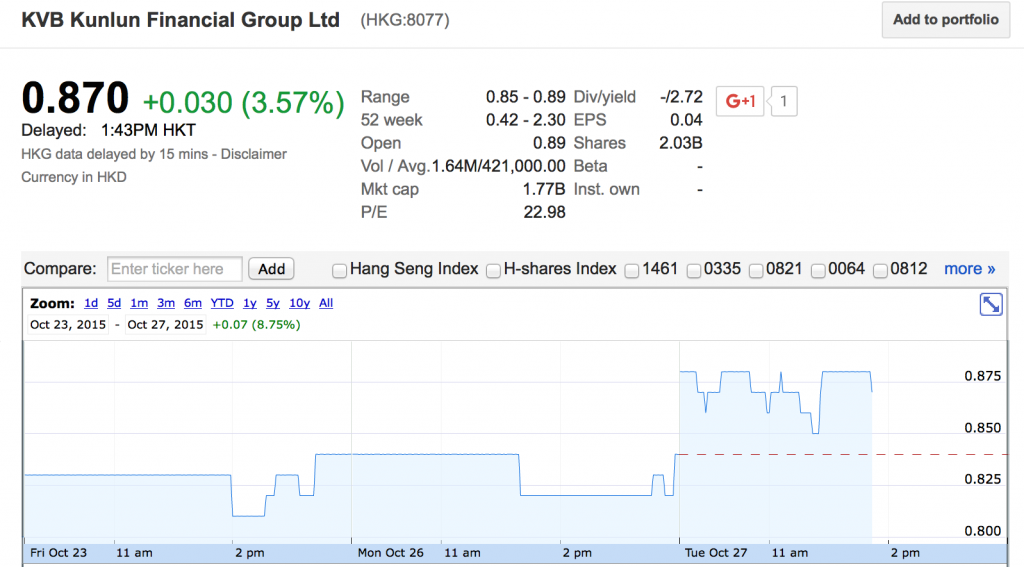Click the Vol / Avg. value 1.64M/421,000.00
This screenshot has height=567, width=1024.
pyautogui.click(x=498, y=167)
